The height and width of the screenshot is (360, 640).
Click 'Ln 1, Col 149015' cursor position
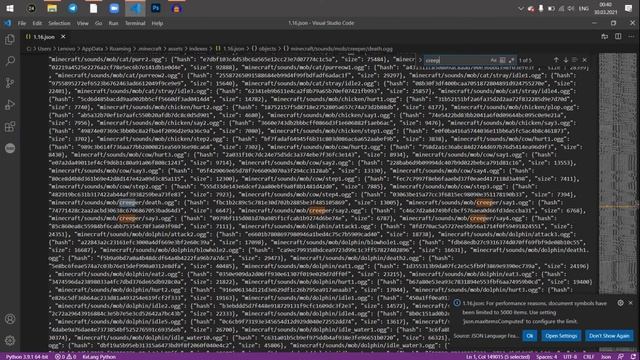tap(498, 356)
